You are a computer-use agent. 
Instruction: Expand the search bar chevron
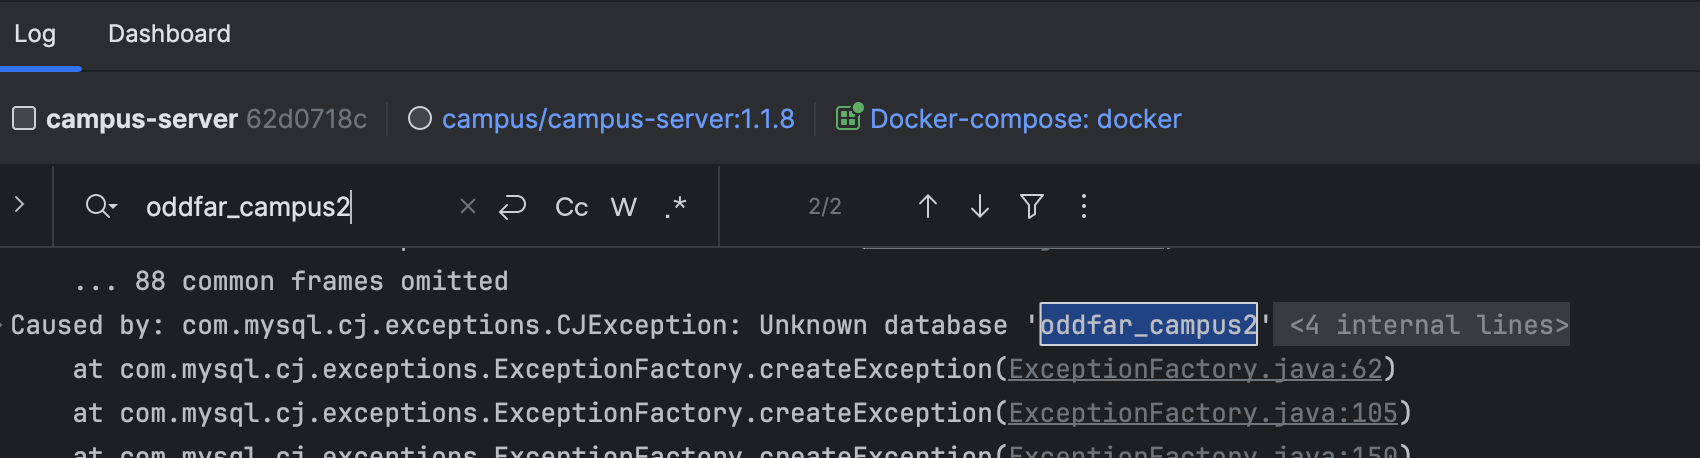tap(19, 205)
